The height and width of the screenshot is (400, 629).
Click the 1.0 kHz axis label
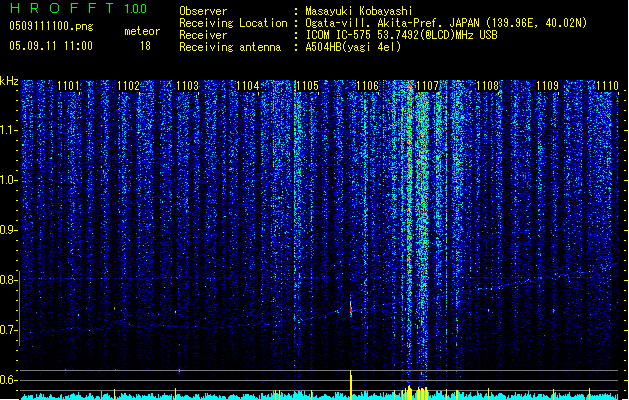8,180
